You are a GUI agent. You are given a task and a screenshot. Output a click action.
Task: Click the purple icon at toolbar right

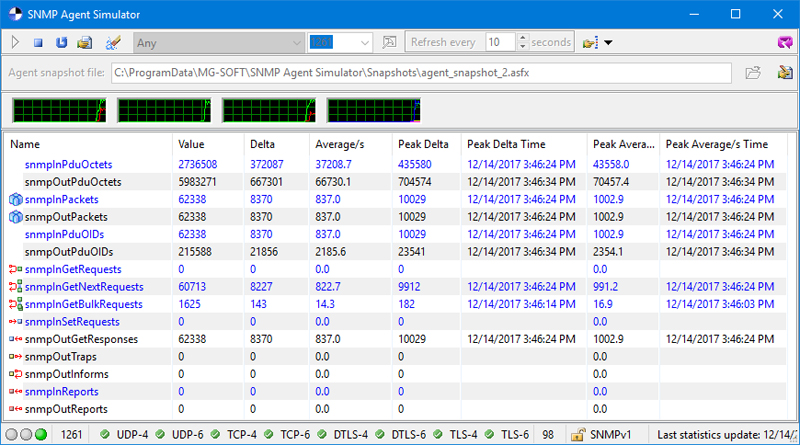(785, 42)
